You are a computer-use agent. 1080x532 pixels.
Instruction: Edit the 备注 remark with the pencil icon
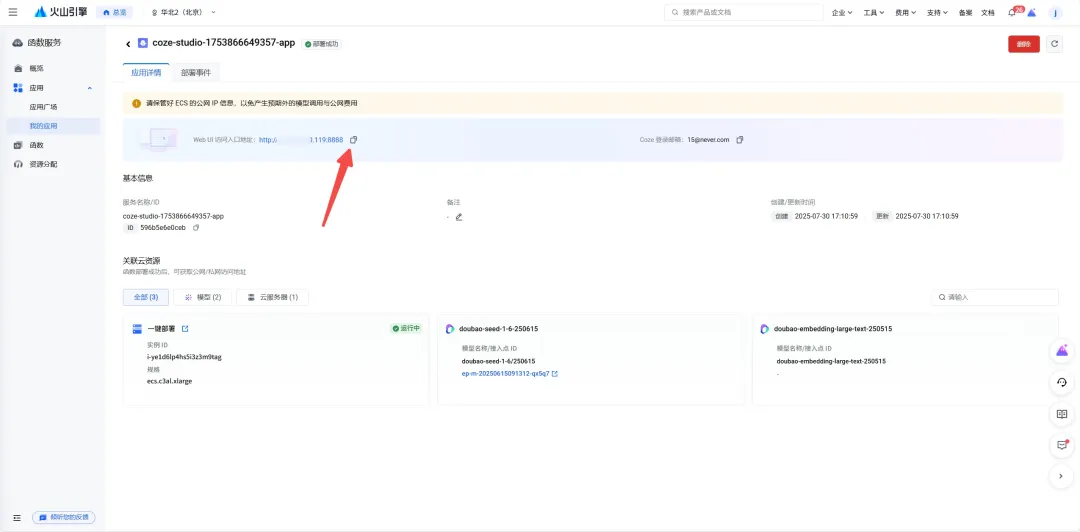pos(459,216)
